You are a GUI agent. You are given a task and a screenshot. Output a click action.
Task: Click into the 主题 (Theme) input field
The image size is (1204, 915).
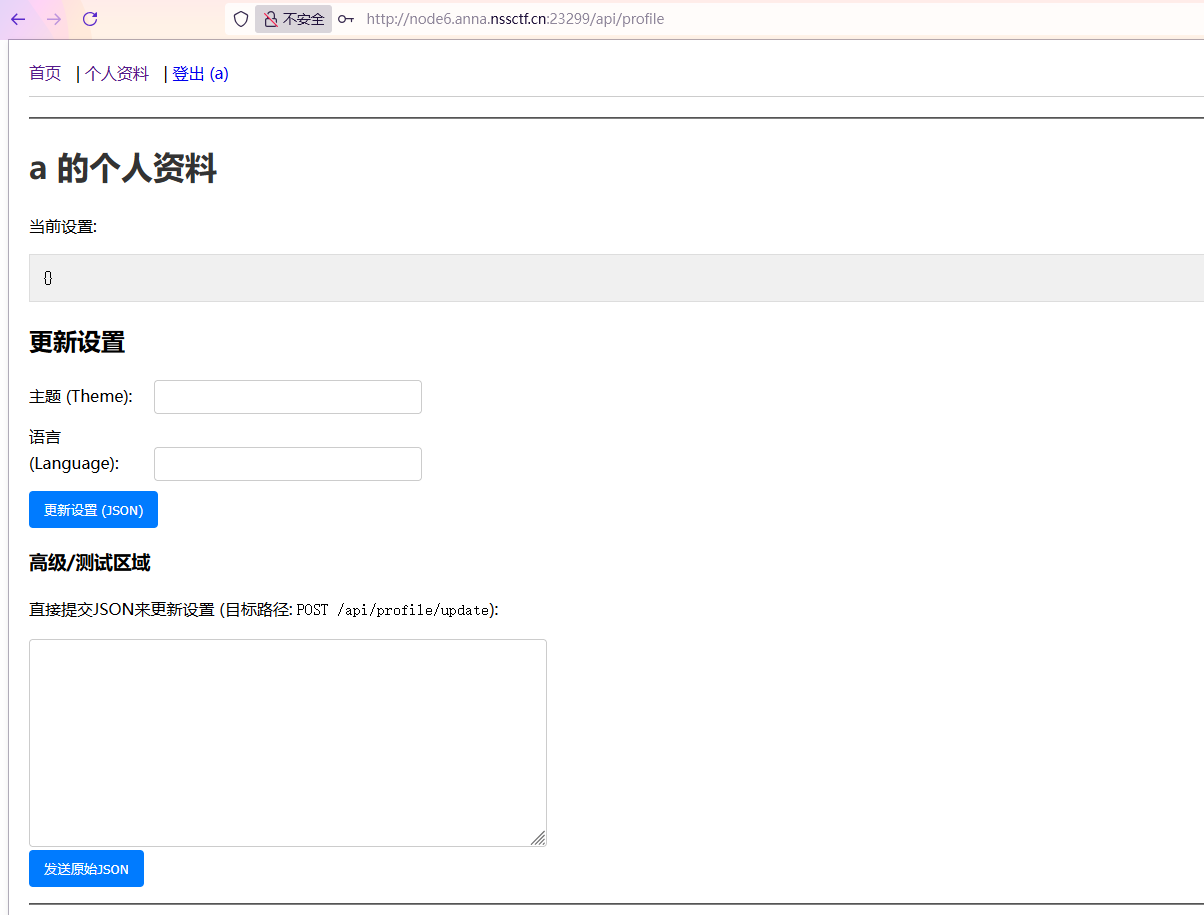point(288,397)
